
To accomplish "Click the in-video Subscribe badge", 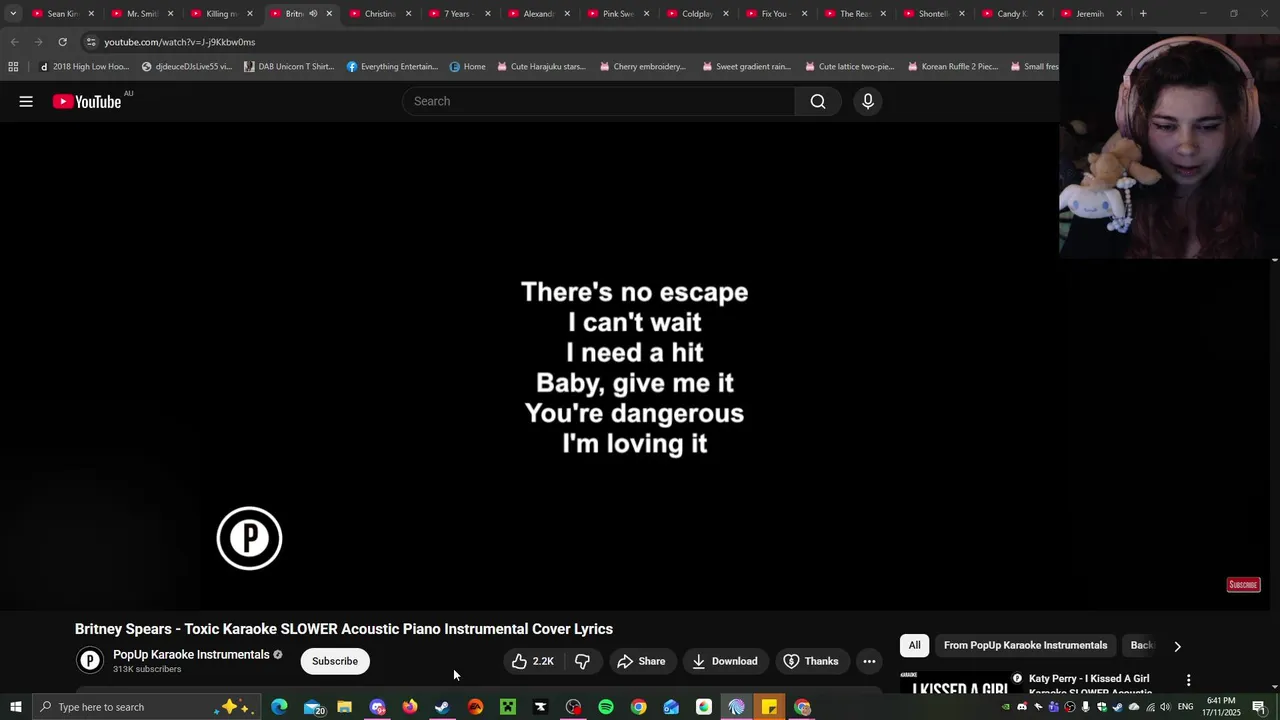I will [x=1243, y=585].
